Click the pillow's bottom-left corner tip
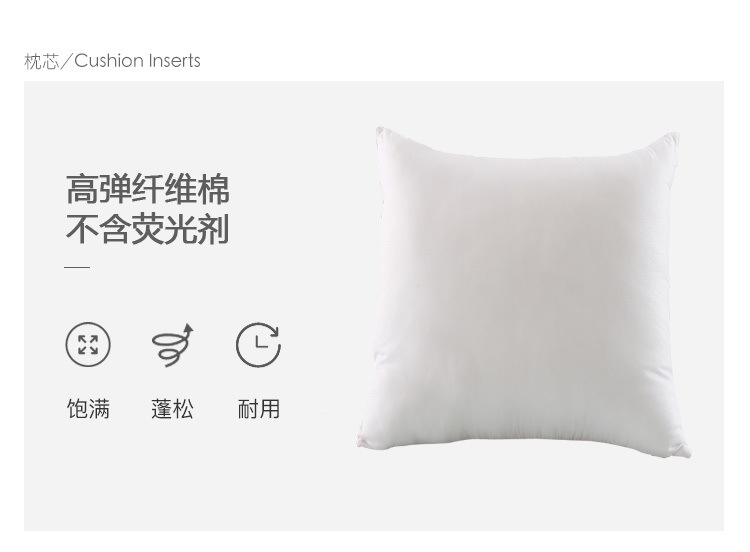The width and height of the screenshot is (750, 552). pyautogui.click(x=362, y=442)
